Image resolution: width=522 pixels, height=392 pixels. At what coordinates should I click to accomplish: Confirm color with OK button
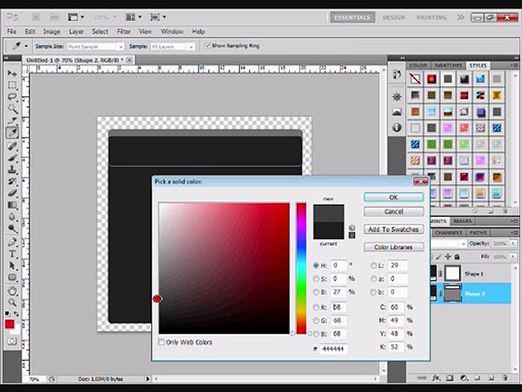point(394,197)
